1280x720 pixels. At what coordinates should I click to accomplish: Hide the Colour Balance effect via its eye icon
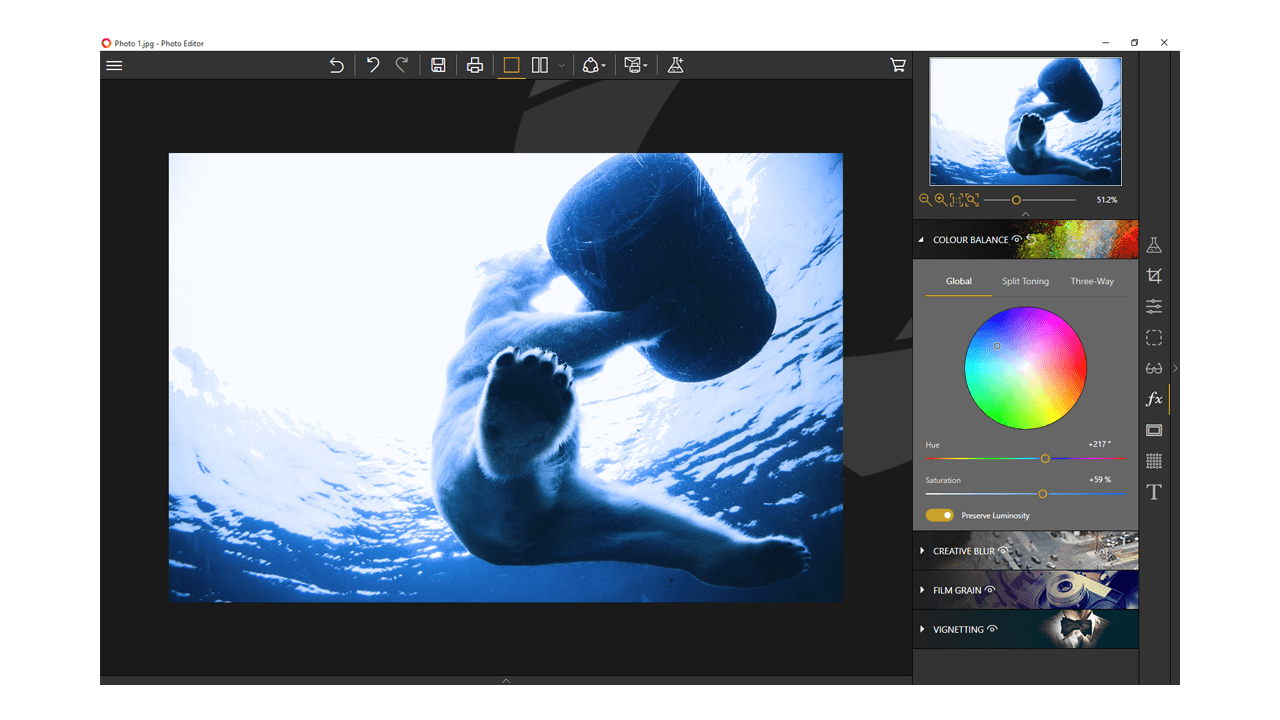tap(1016, 239)
